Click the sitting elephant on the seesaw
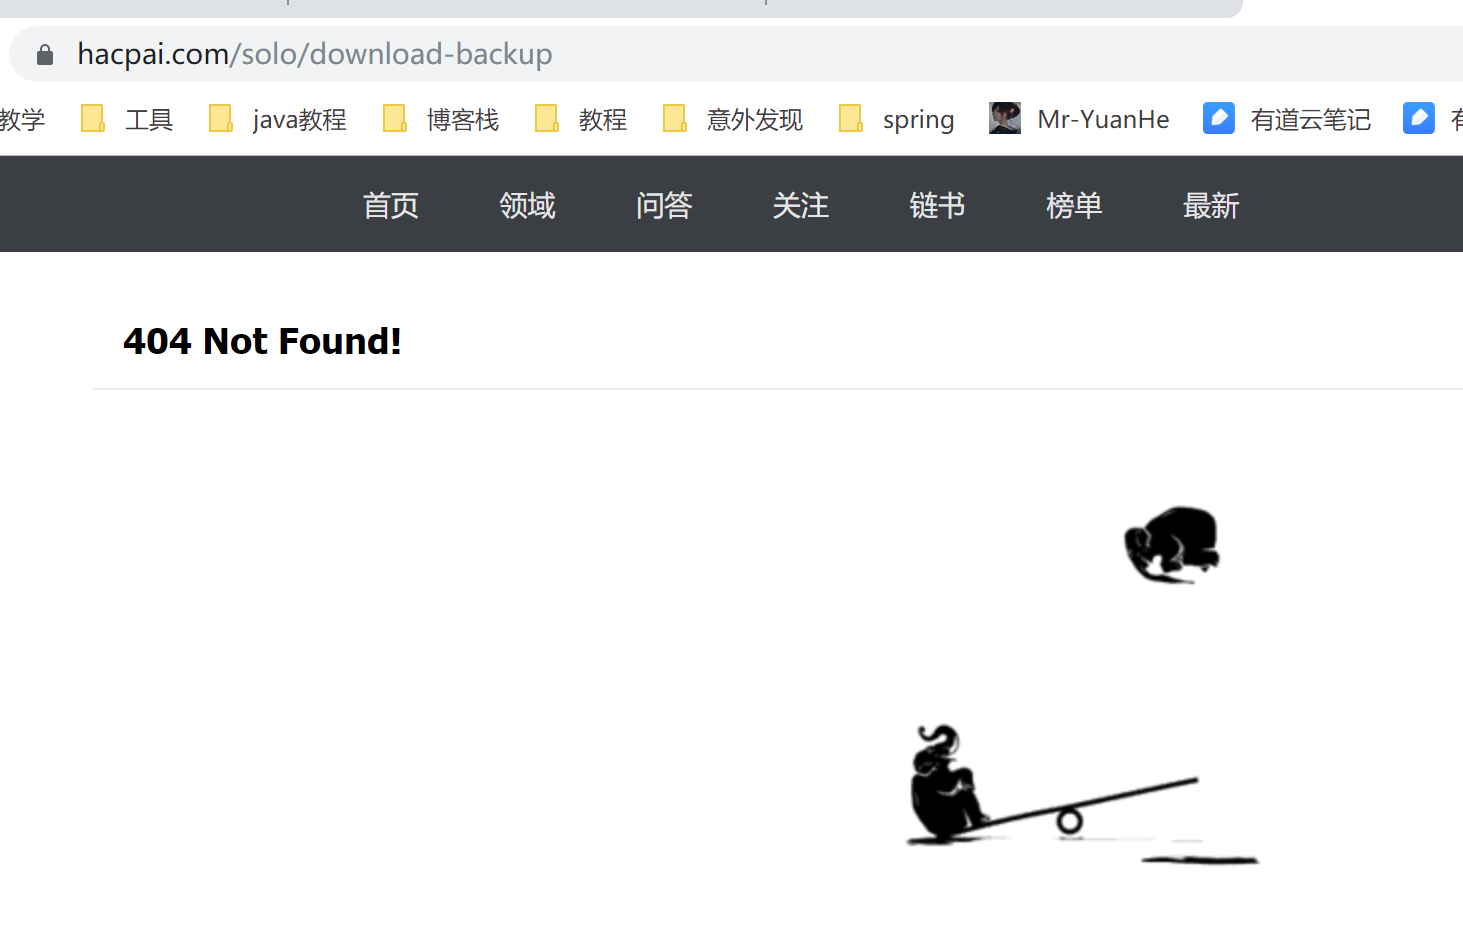 [947, 784]
